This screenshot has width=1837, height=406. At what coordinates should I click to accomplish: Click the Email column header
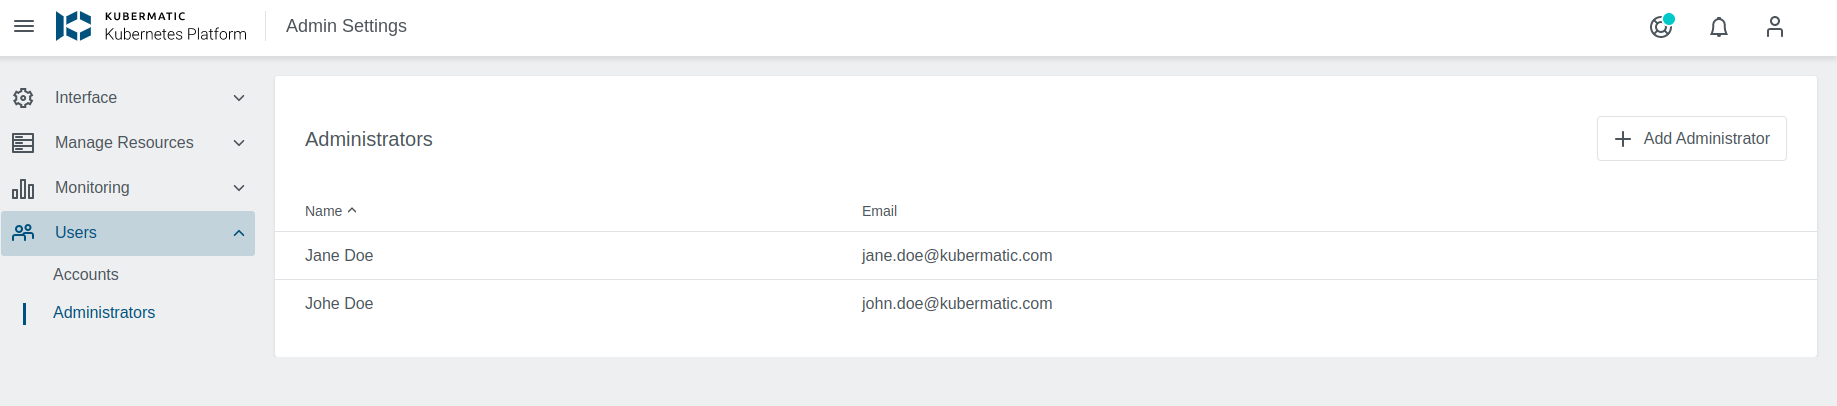point(879,211)
